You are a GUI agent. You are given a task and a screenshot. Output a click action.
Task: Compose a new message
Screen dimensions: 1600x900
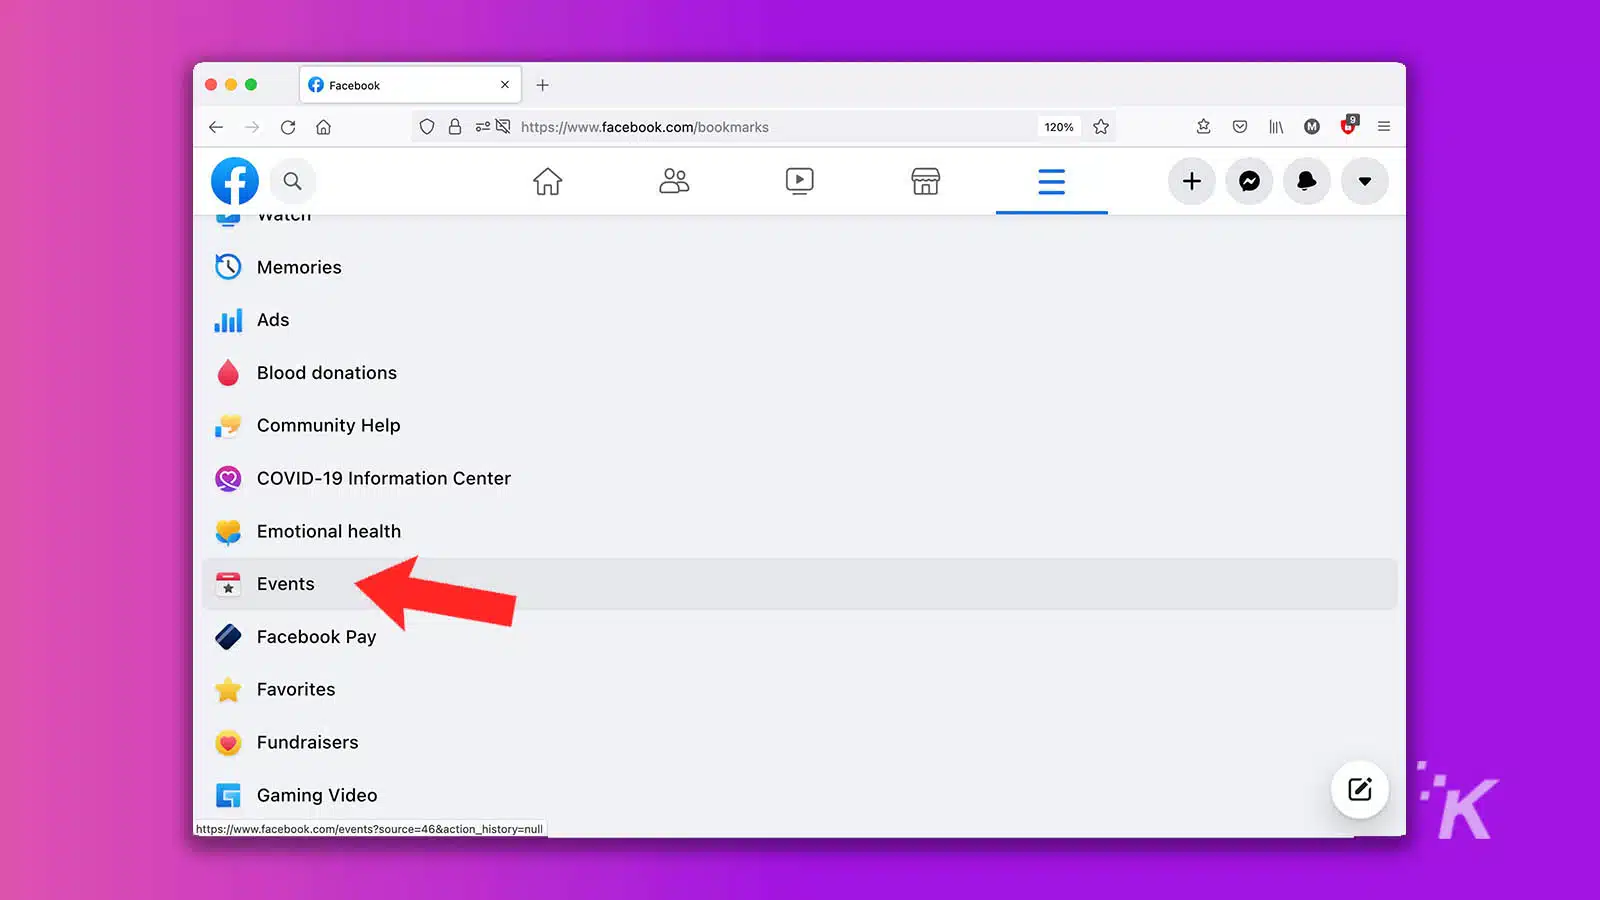(x=1359, y=789)
